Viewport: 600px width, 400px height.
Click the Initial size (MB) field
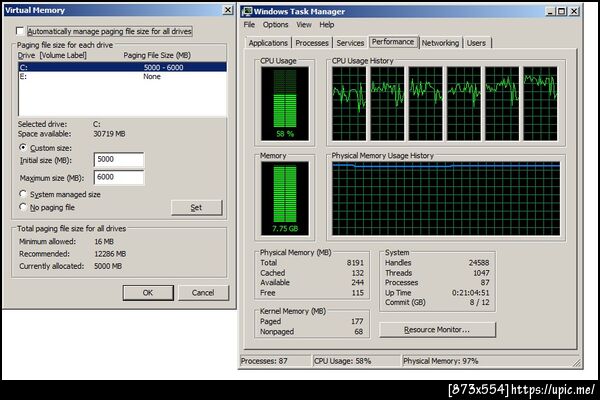click(x=119, y=160)
